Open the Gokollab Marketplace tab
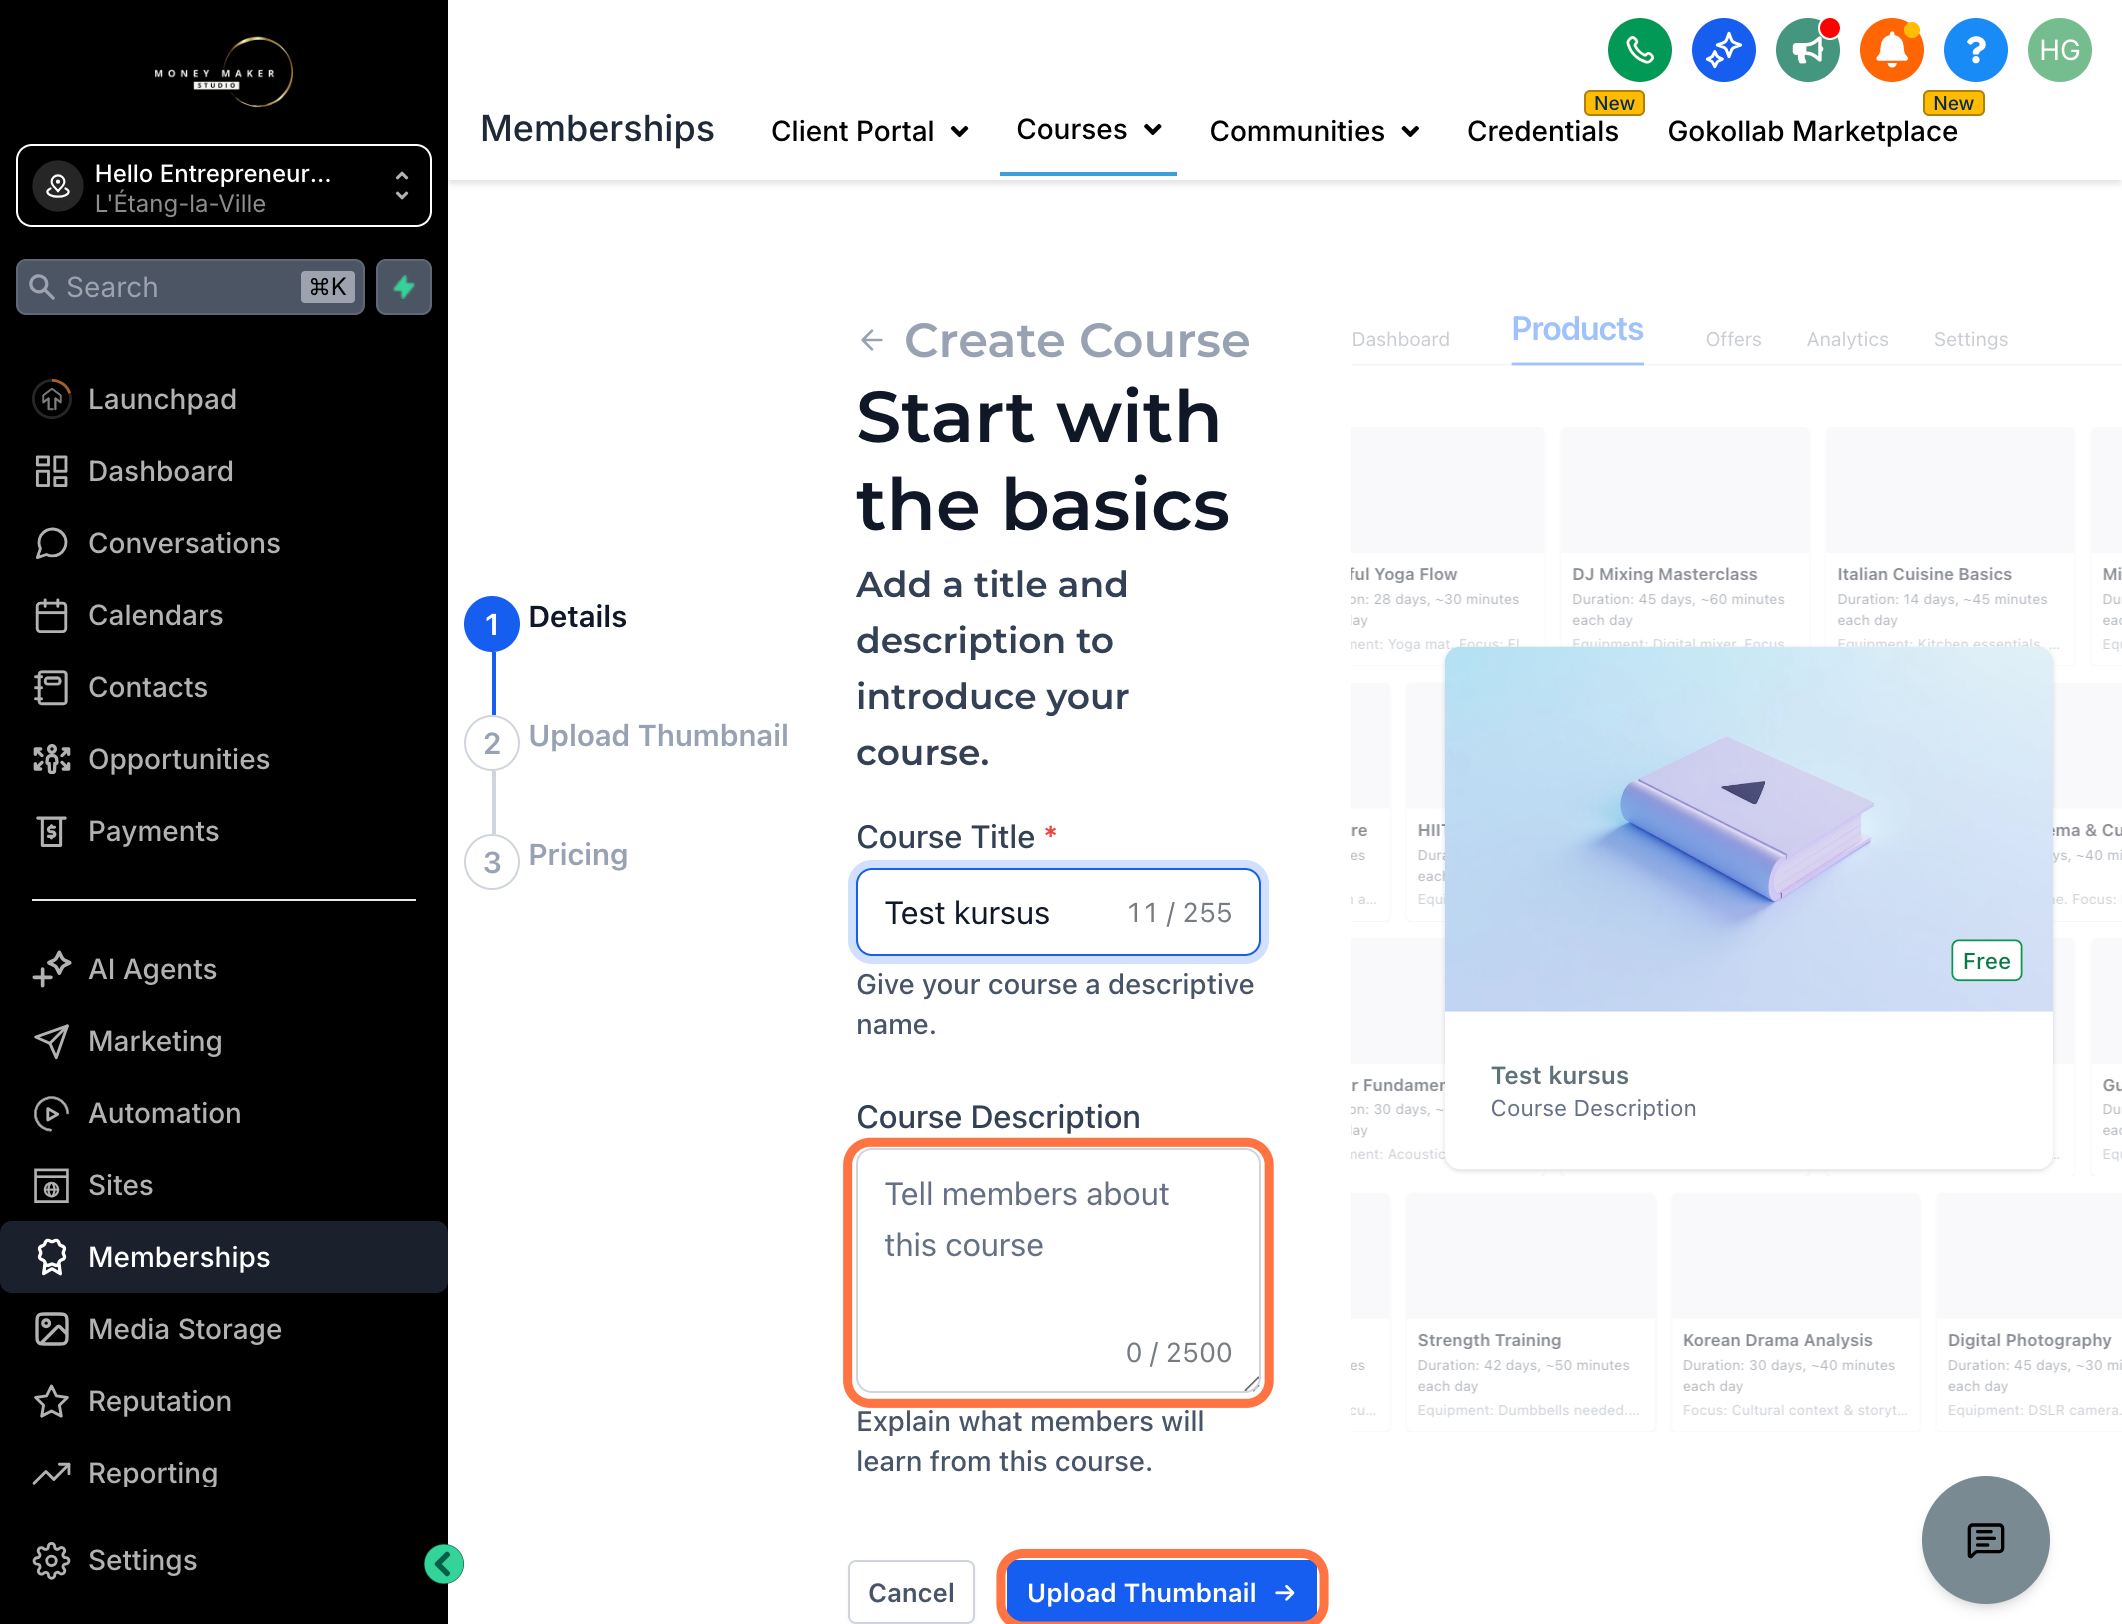 coord(1812,131)
